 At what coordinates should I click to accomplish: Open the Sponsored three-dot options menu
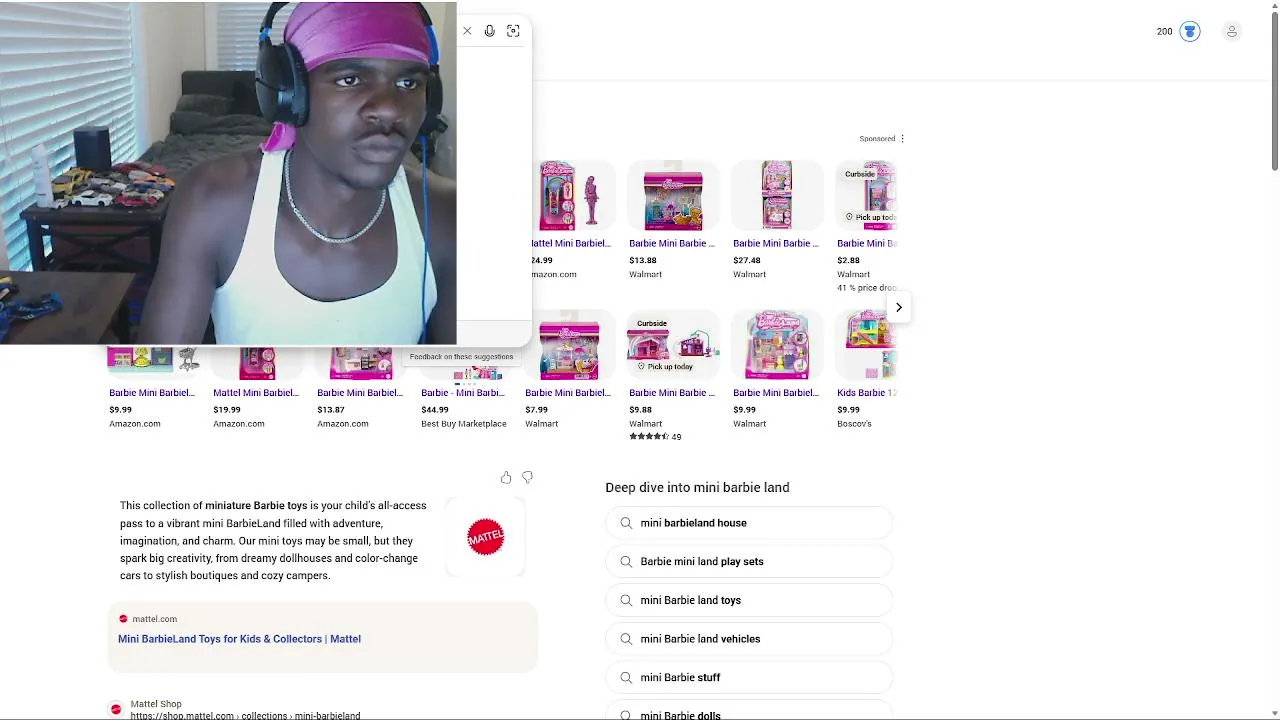pyautogui.click(x=902, y=139)
